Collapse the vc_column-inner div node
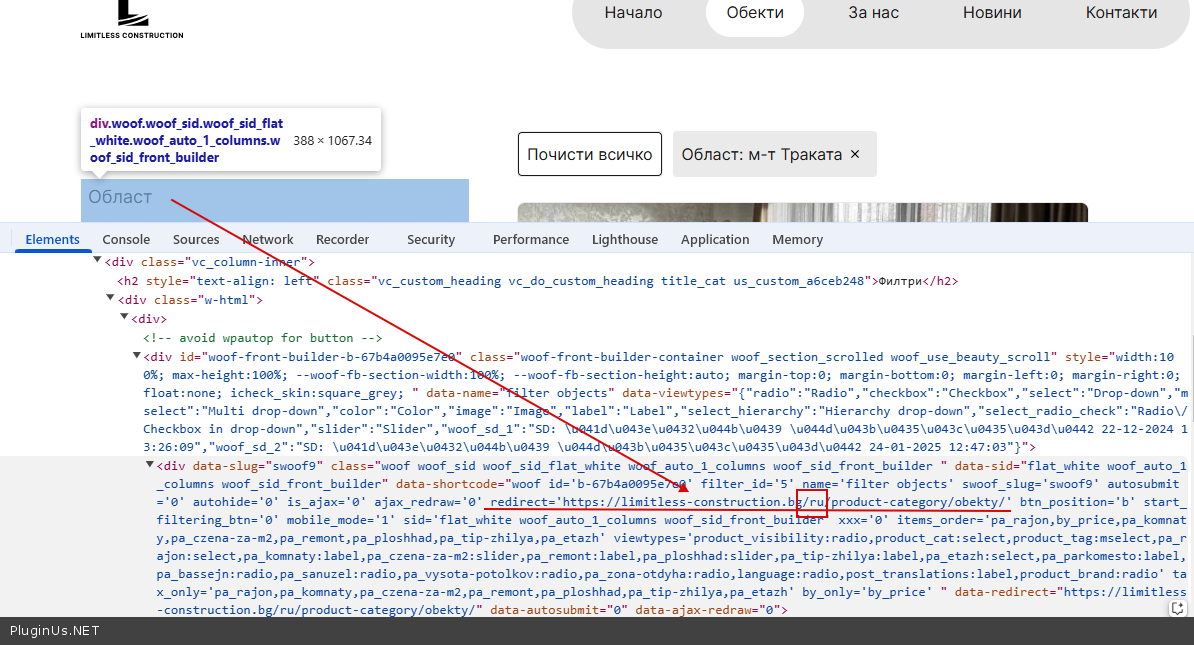 pos(98,262)
